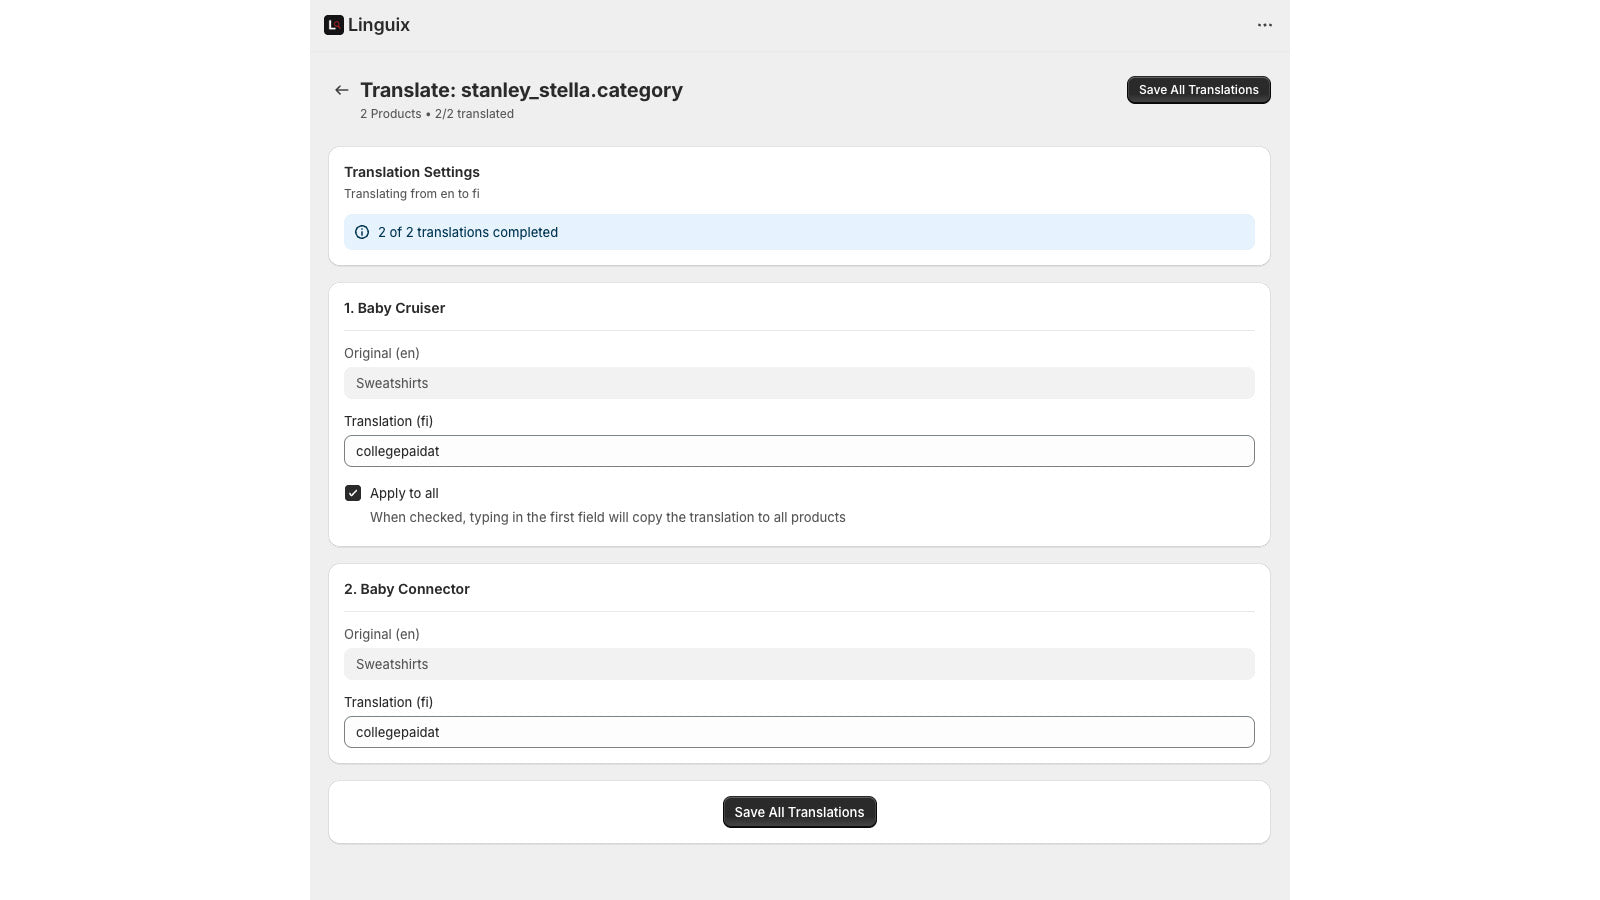
Task: Click the "When checked" helper text
Action: click(607, 517)
